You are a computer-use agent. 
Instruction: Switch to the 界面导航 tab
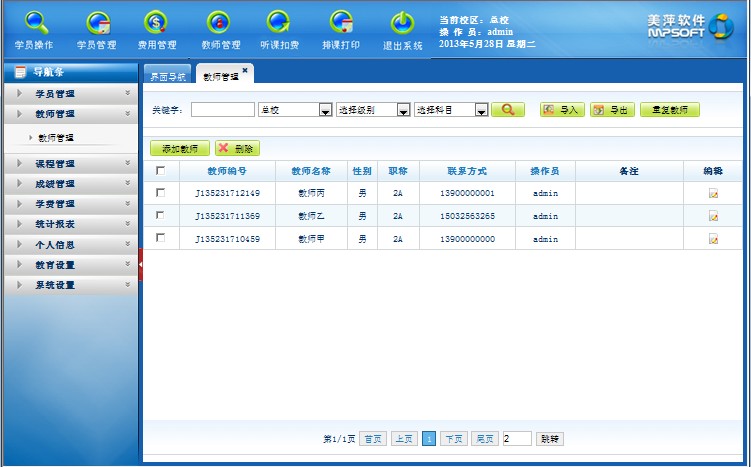click(x=167, y=76)
